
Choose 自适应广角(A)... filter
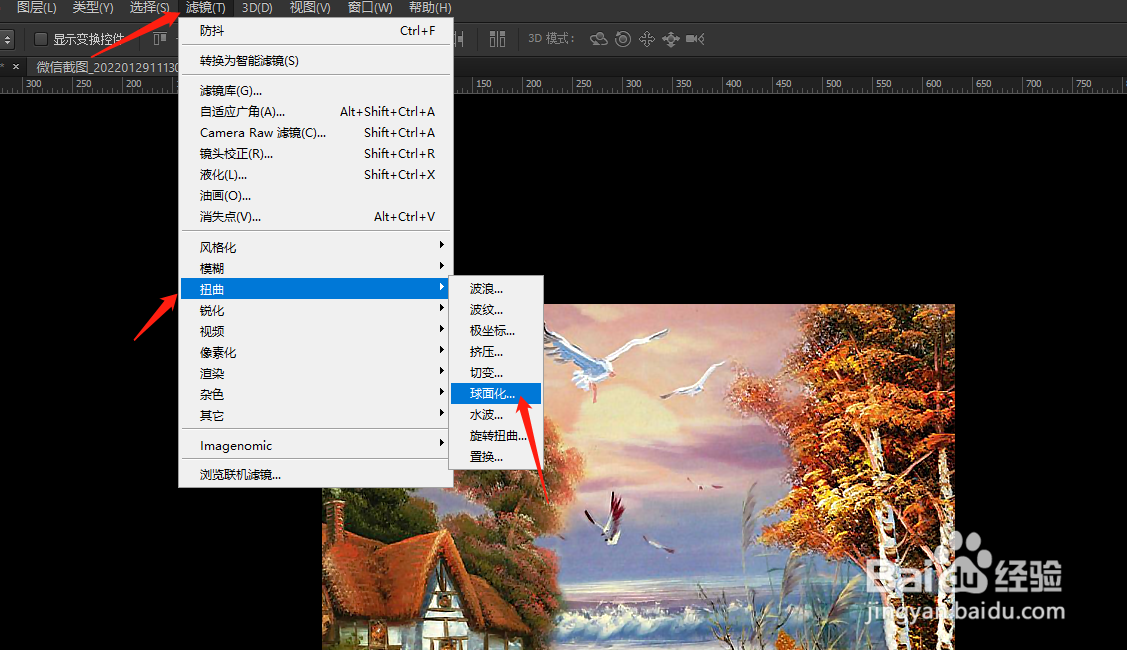click(316, 111)
